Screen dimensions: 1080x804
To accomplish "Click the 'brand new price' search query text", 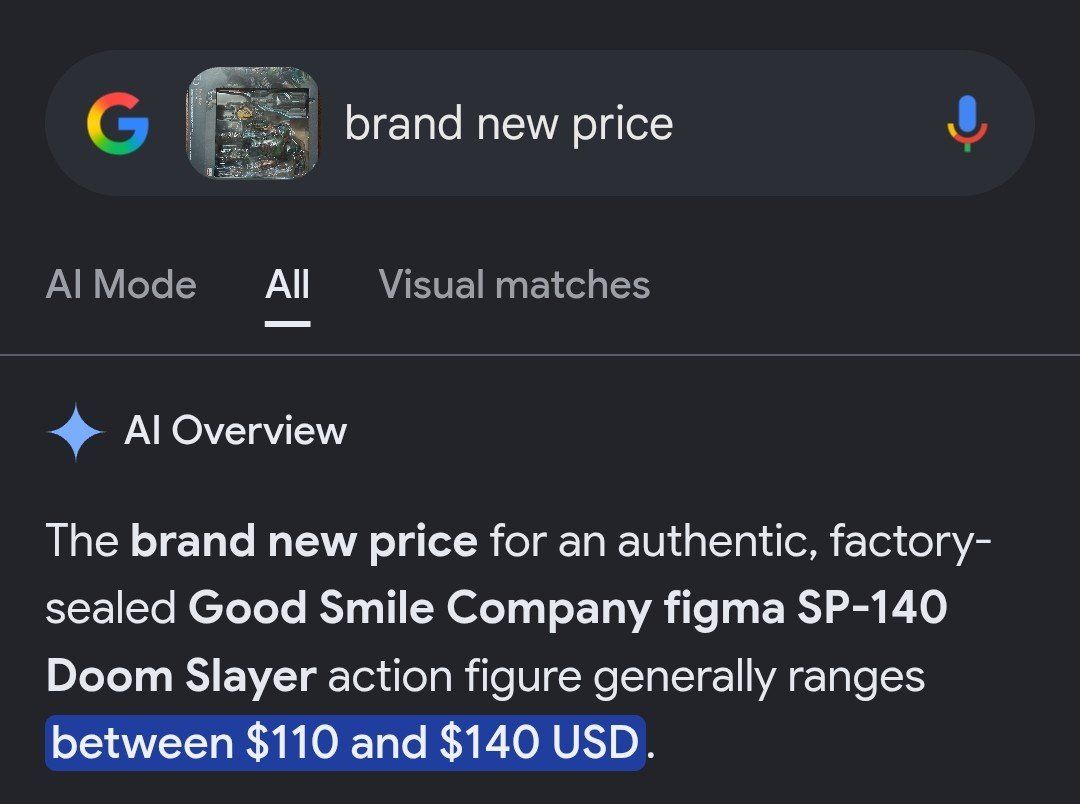I will [x=509, y=125].
